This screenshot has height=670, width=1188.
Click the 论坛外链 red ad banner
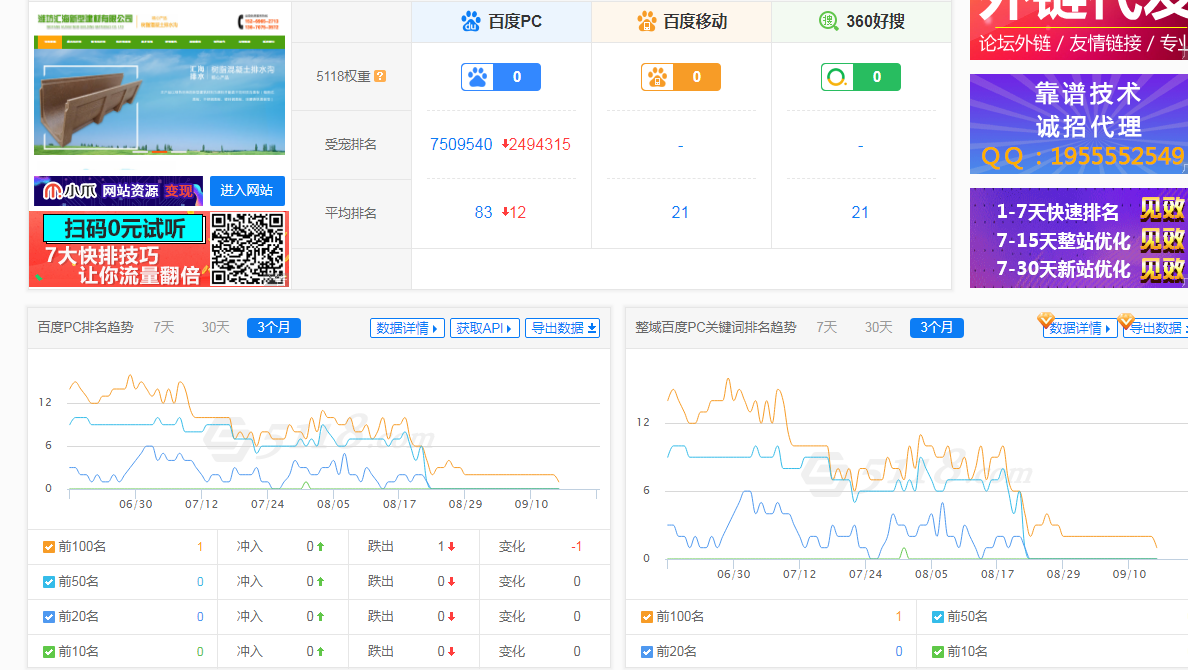click(x=1079, y=30)
